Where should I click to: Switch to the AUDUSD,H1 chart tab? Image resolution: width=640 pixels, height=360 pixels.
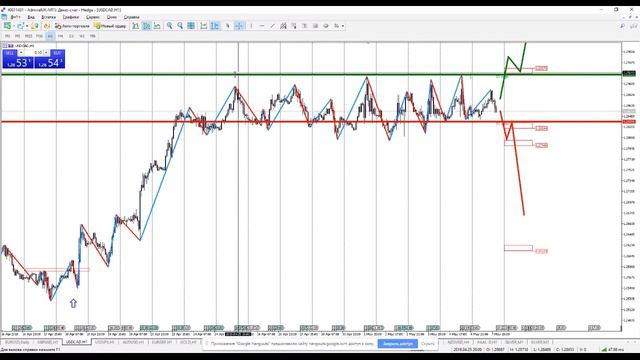(x=133, y=342)
